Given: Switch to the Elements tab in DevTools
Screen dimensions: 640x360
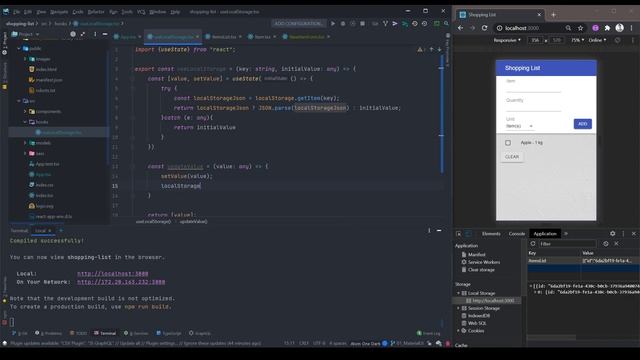Looking at the screenshot, I should click(491, 234).
